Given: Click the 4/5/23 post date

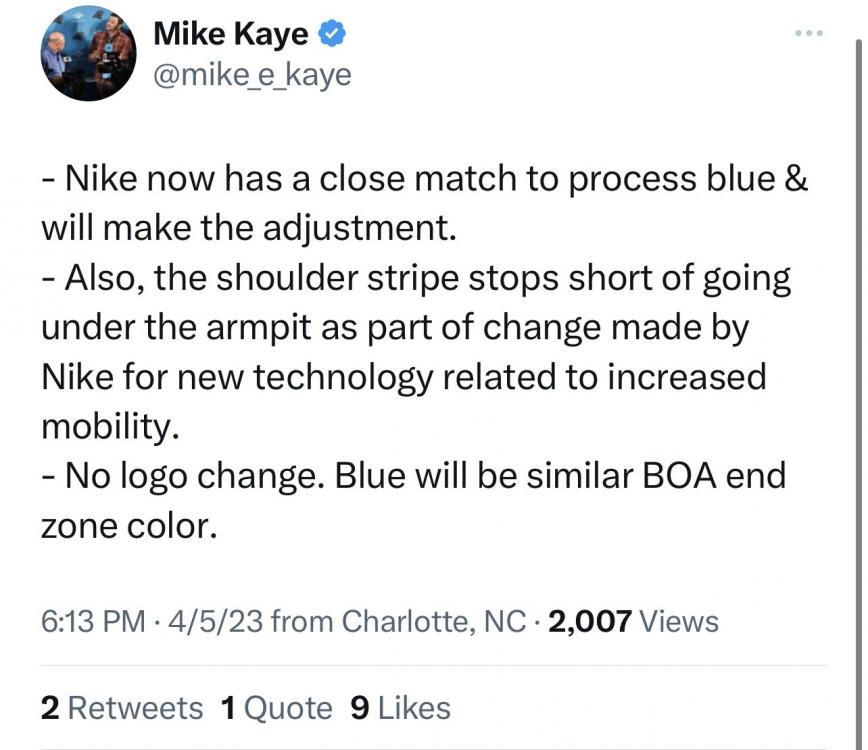Looking at the screenshot, I should click(214, 622).
